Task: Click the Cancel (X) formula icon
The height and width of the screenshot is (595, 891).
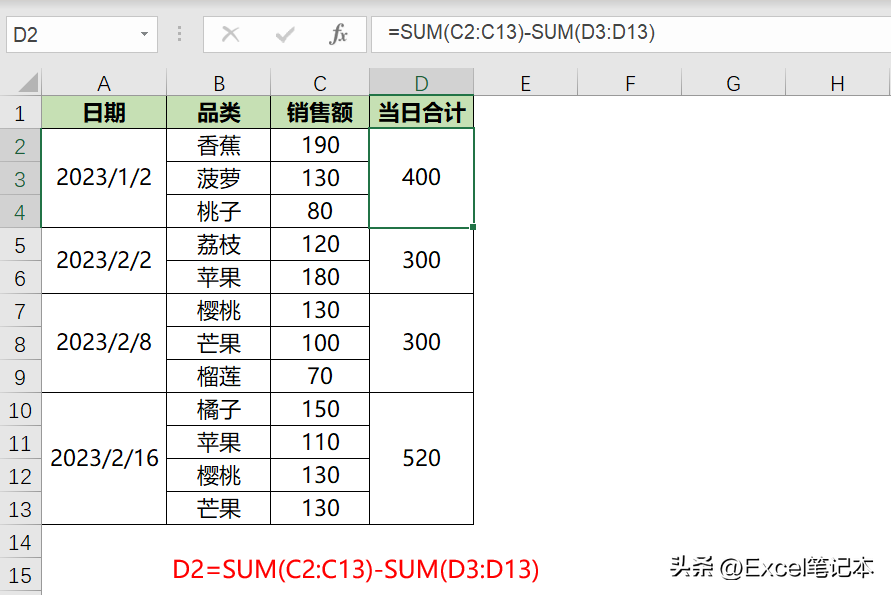Action: [x=230, y=35]
